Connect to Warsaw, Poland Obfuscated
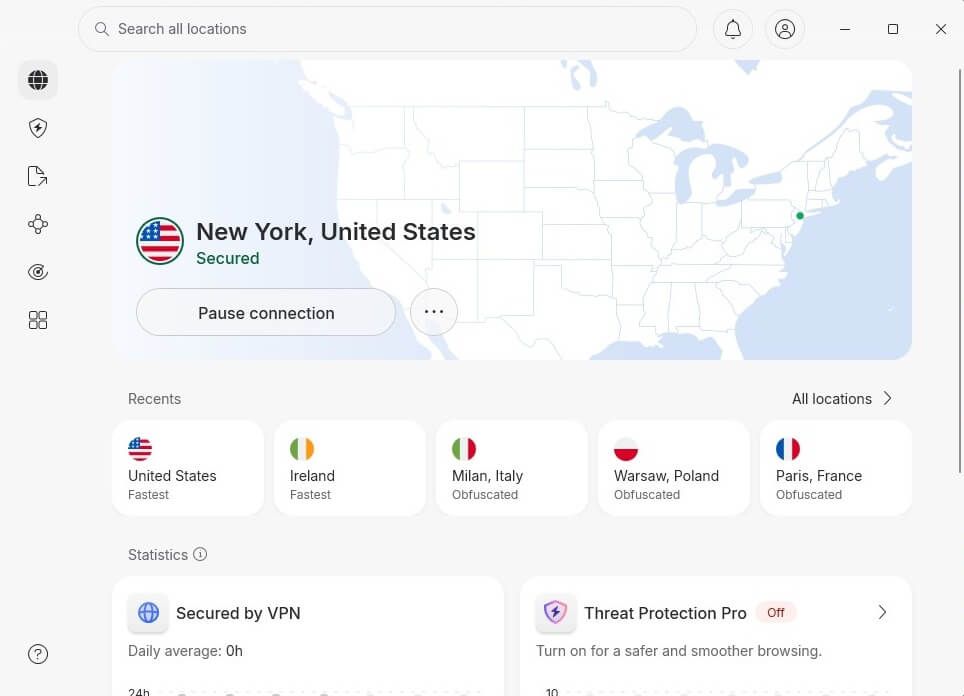The width and height of the screenshot is (964, 696). coord(674,468)
